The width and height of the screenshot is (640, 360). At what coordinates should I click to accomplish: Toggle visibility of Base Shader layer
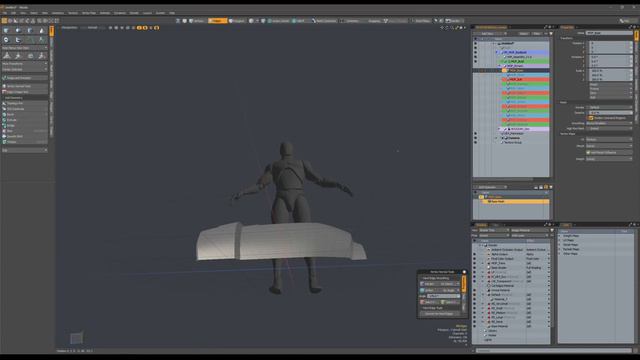tap(475, 268)
